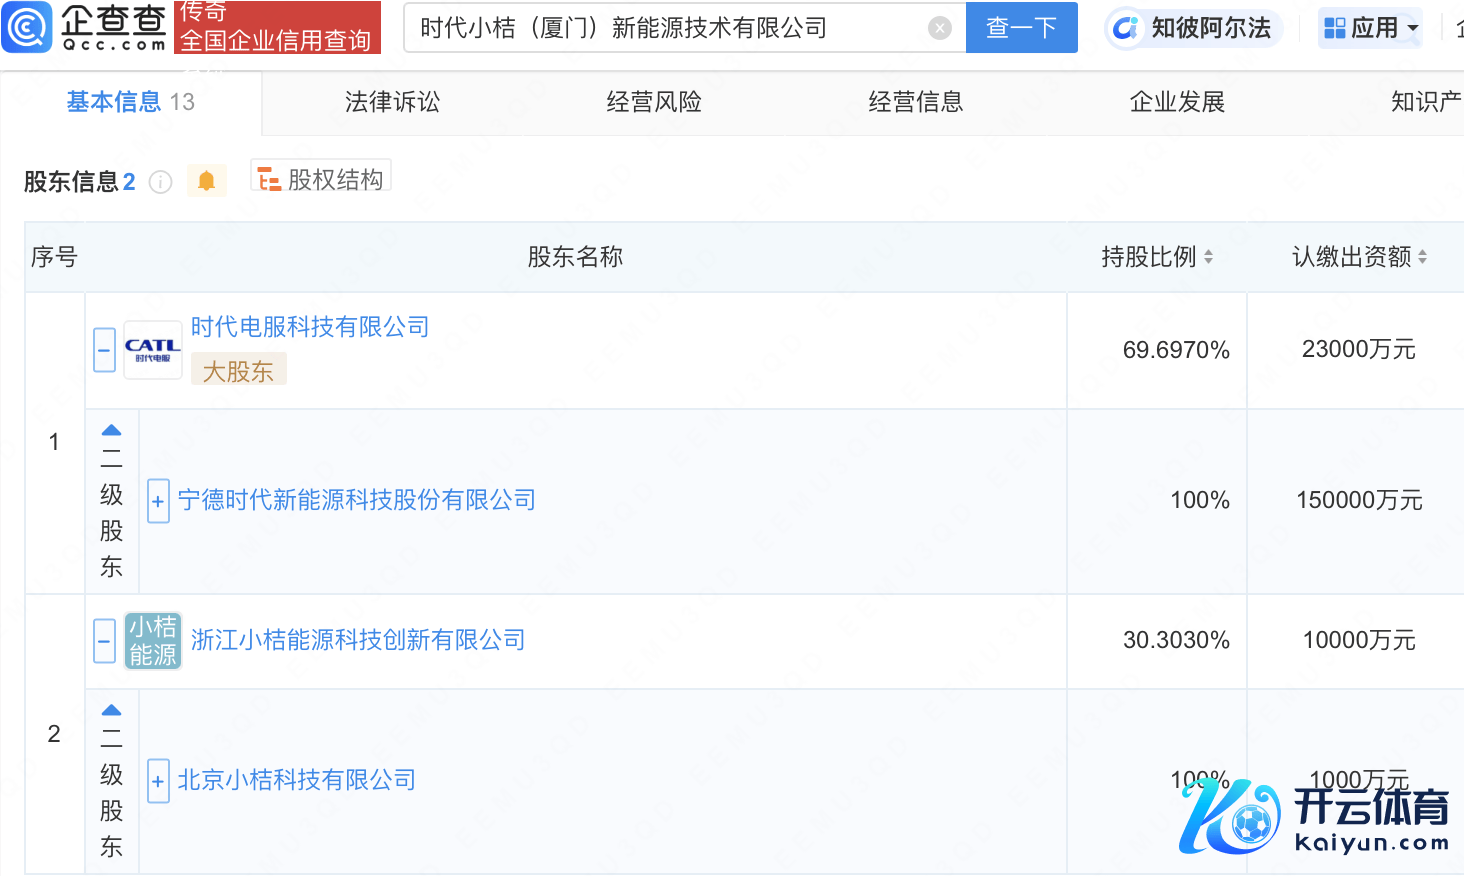Switch to the 经营风险 tab

(654, 102)
